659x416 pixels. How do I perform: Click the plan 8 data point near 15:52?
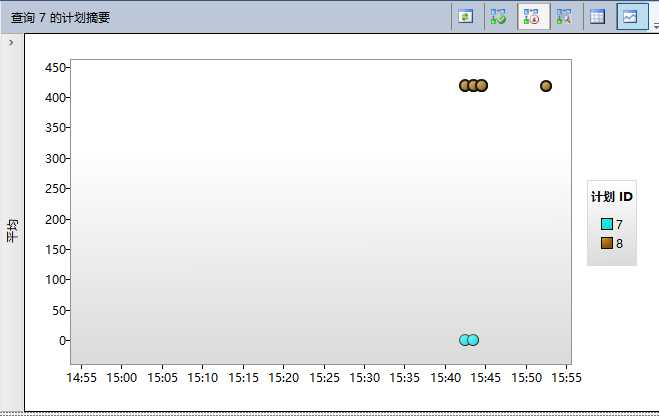pos(546,86)
